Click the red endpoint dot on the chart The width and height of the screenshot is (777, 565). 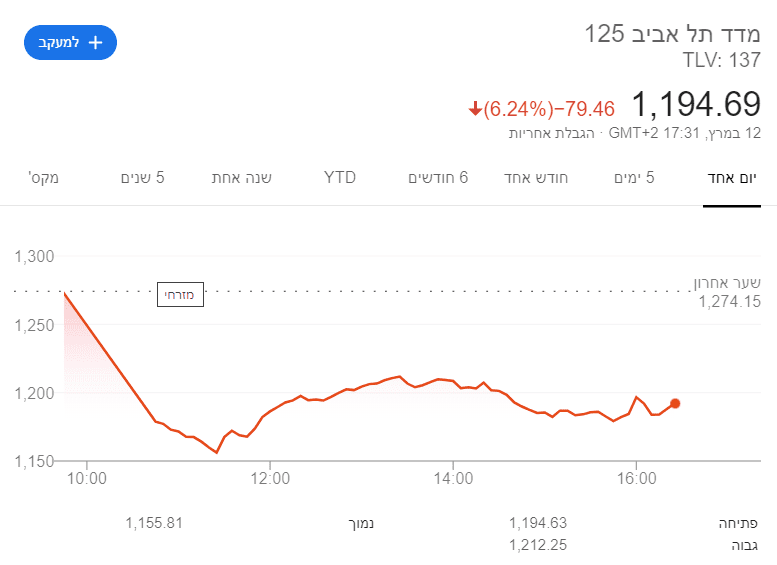click(675, 403)
